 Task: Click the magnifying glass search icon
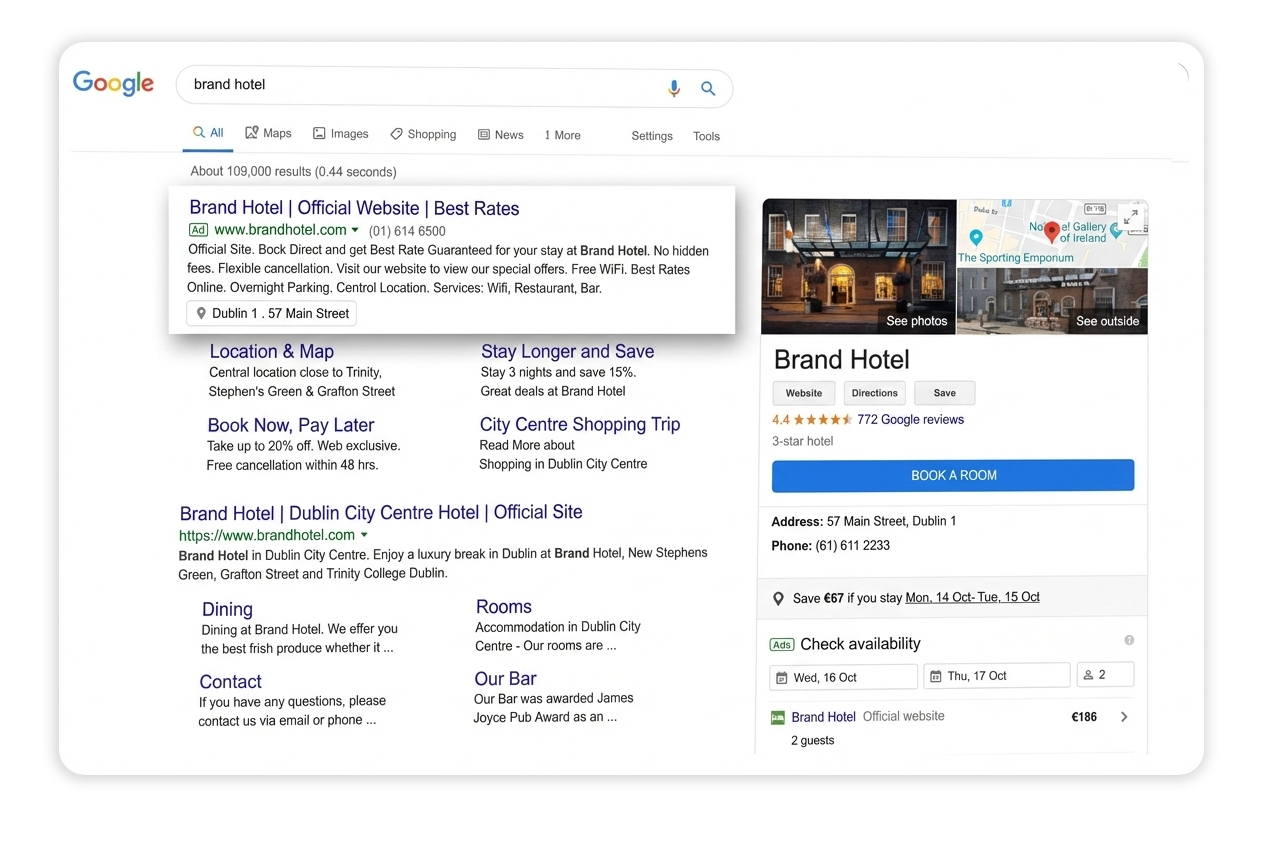708,88
